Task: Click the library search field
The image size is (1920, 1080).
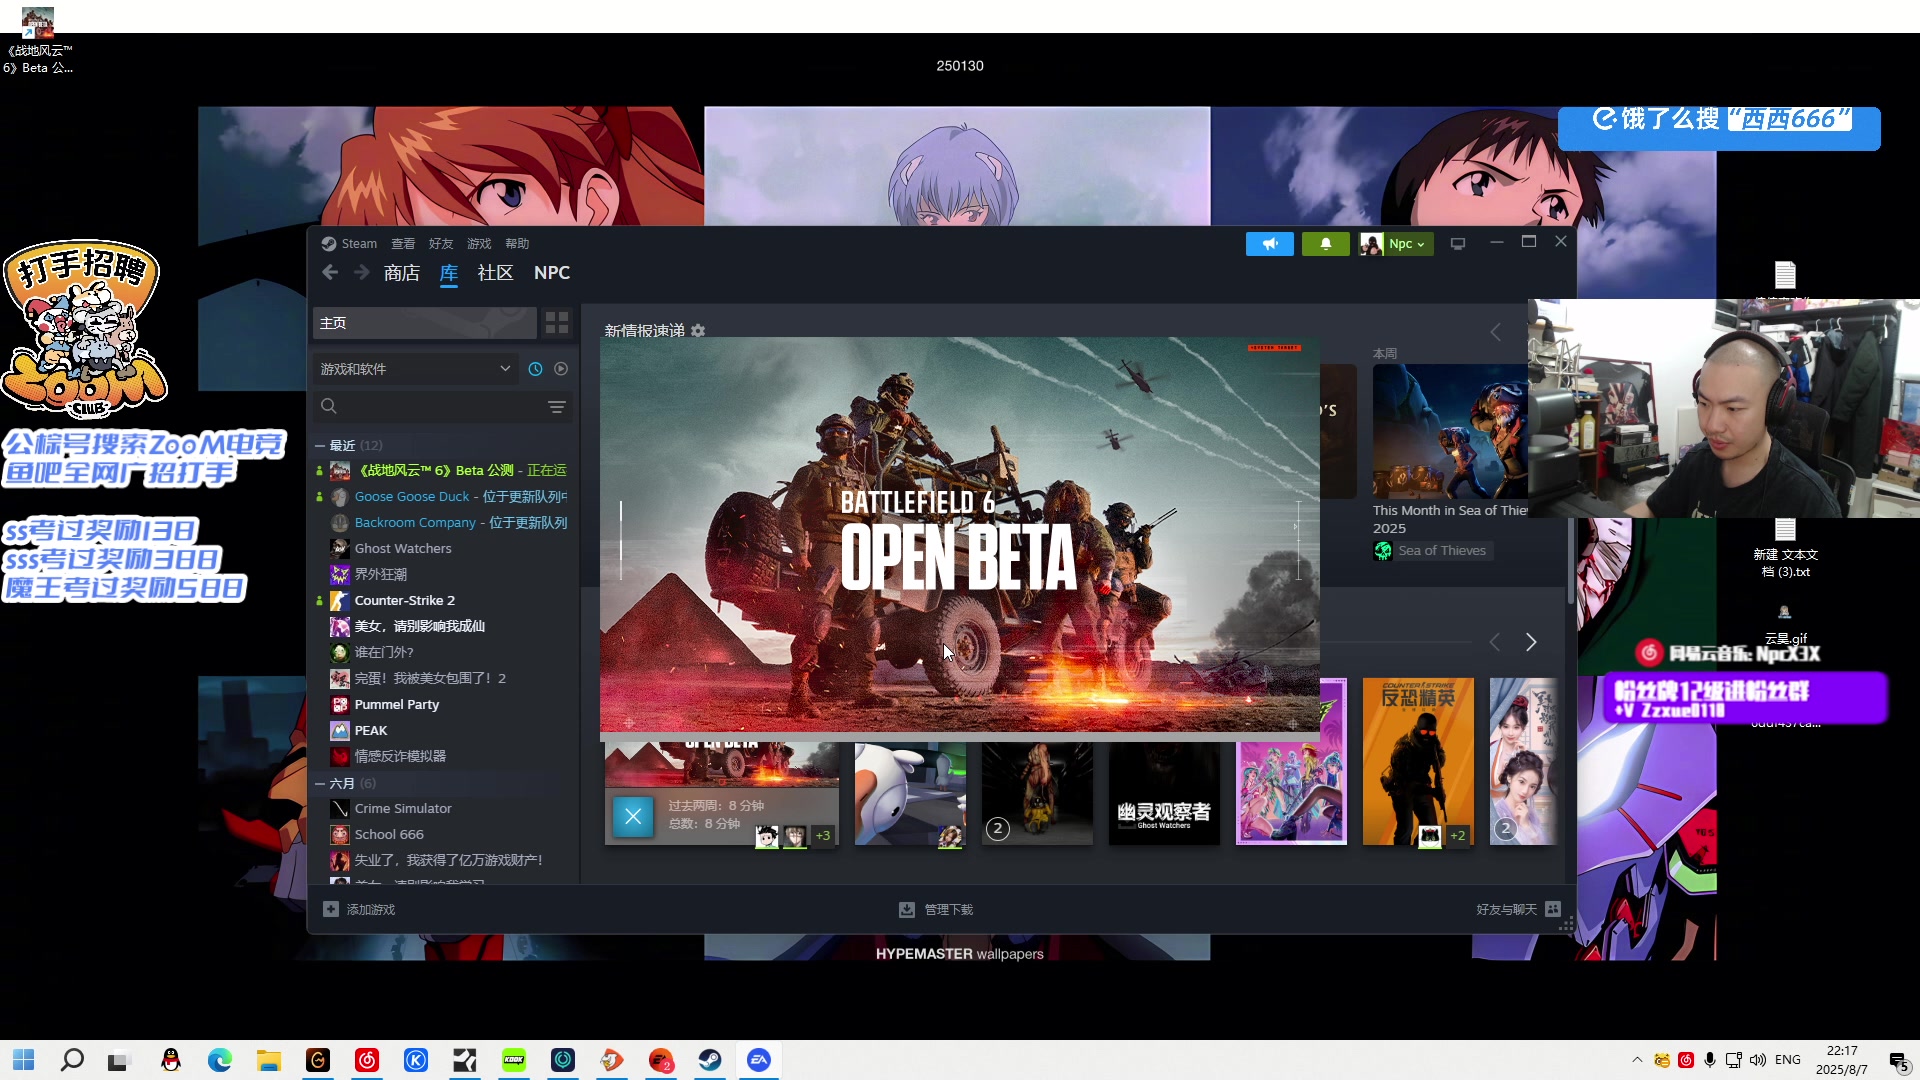Action: click(430, 406)
